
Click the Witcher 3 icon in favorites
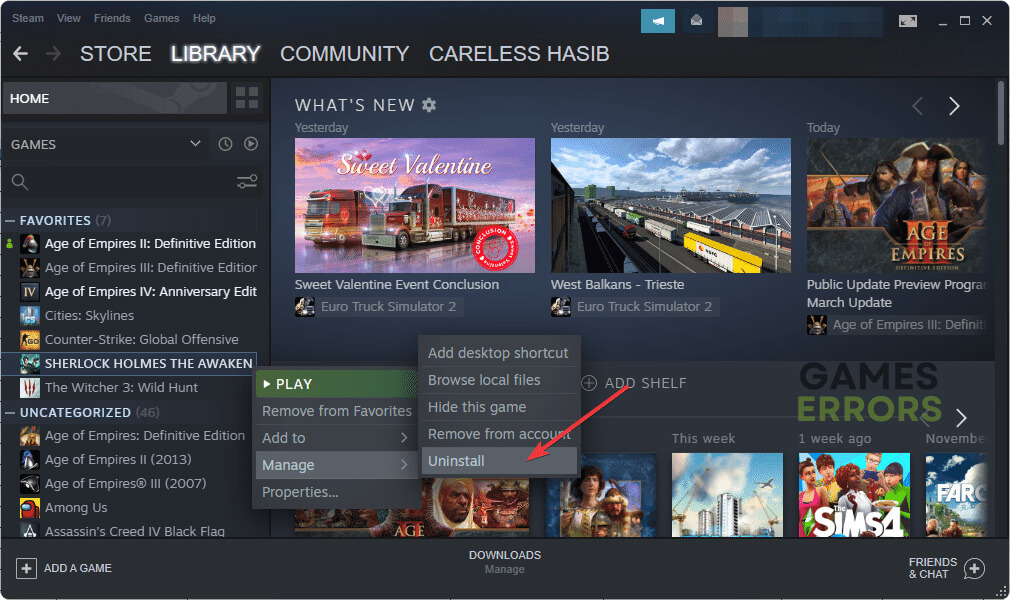click(30, 388)
